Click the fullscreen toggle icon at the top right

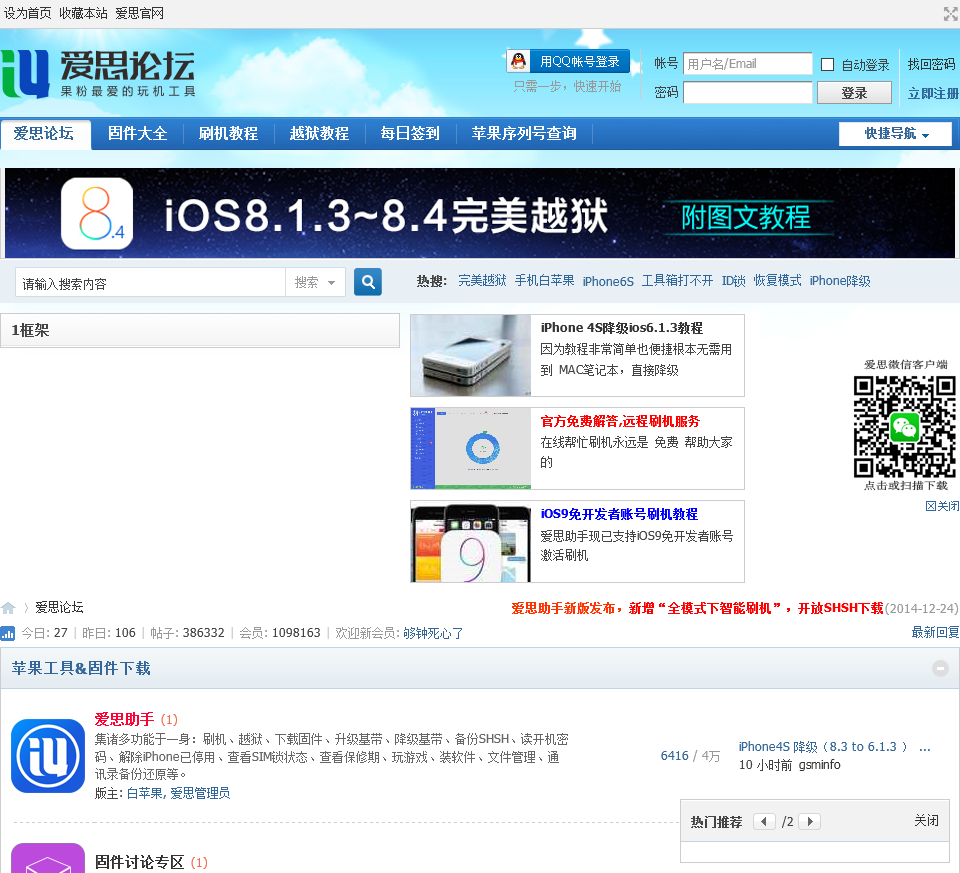tap(951, 13)
